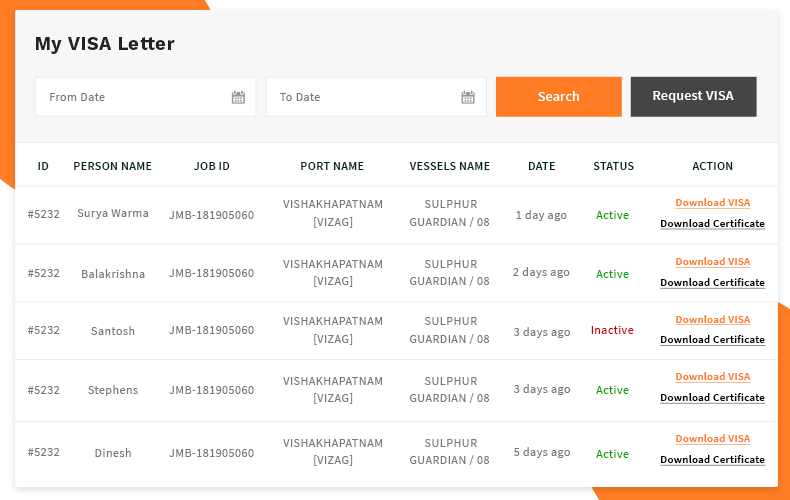The height and width of the screenshot is (500, 790).
Task: Download VISA for Stephens
Action: pos(712,377)
